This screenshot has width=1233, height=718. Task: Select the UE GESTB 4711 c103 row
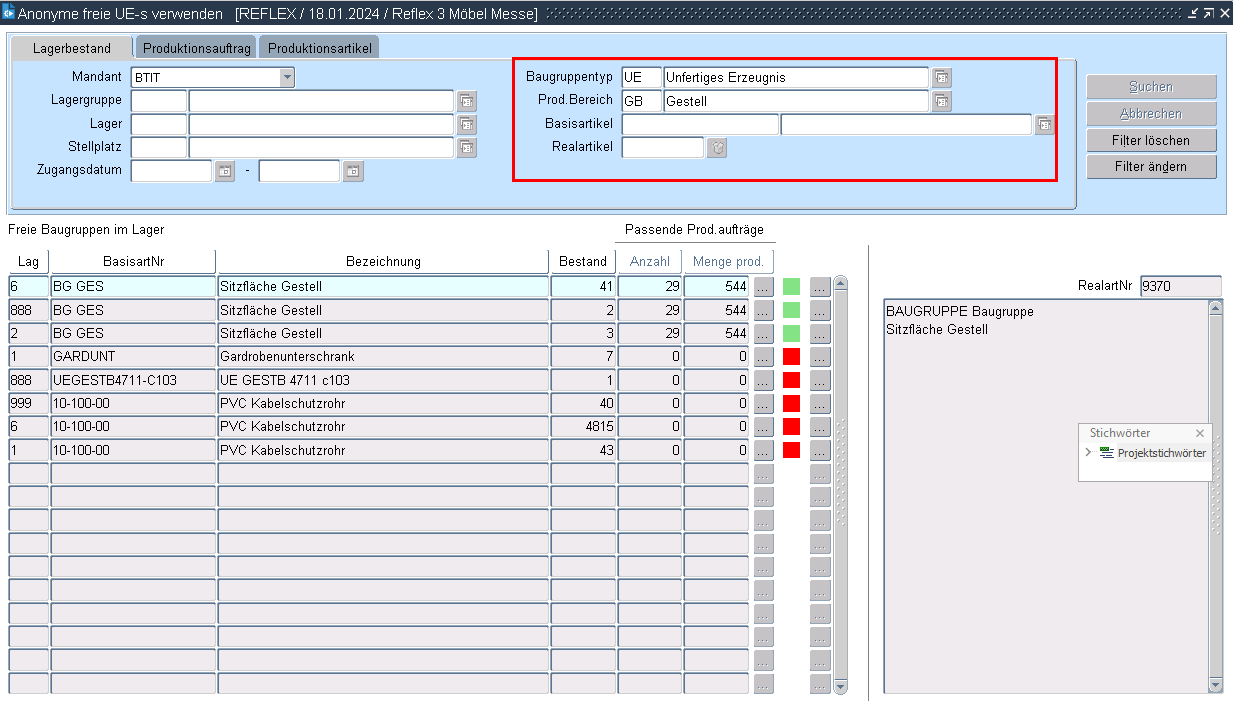(383, 380)
